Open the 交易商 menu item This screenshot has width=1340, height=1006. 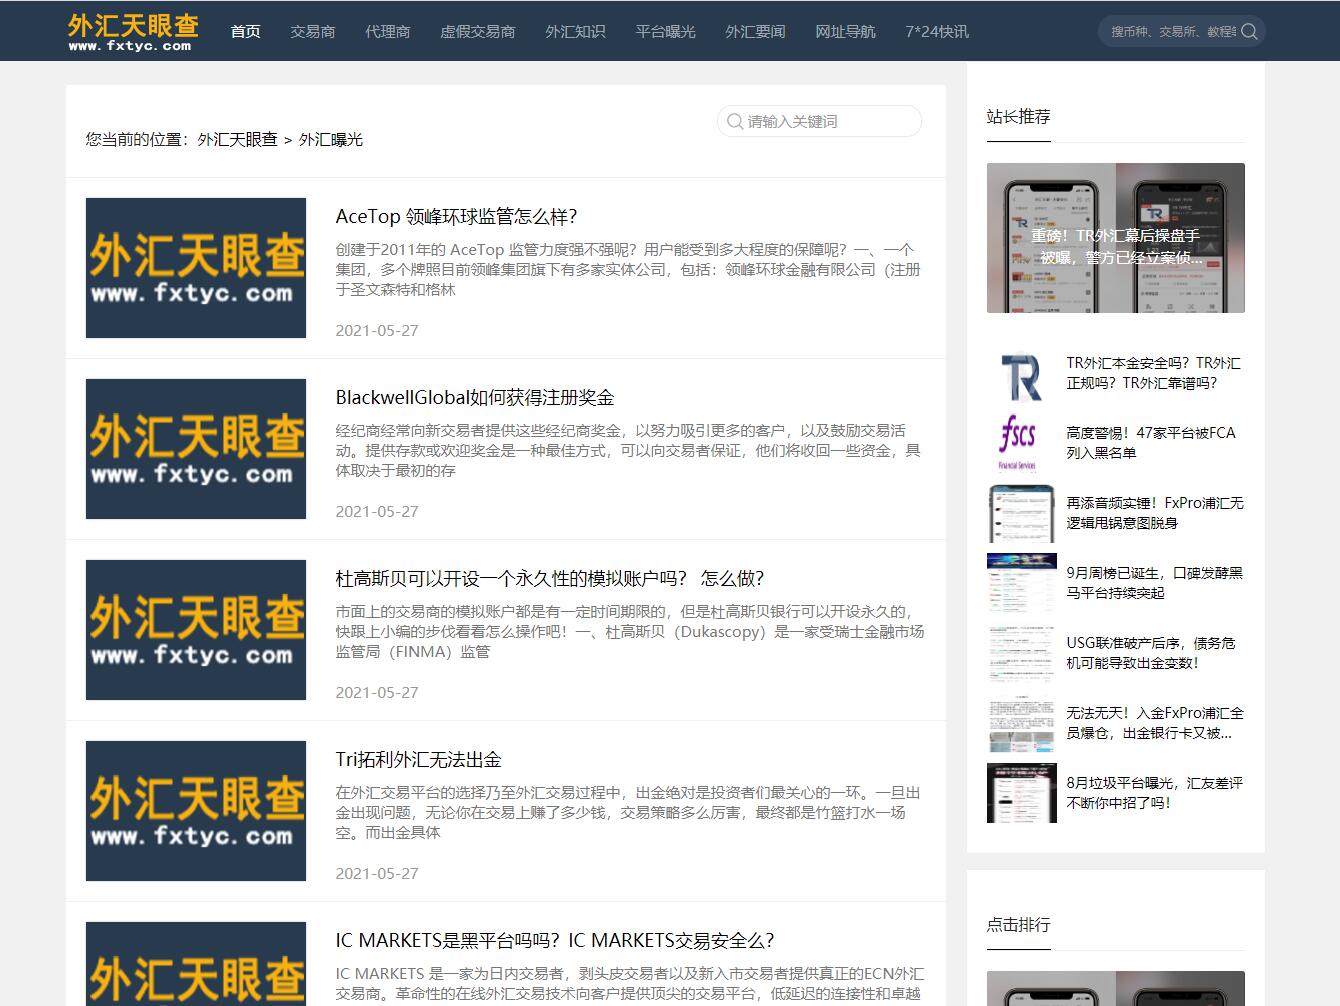(312, 32)
